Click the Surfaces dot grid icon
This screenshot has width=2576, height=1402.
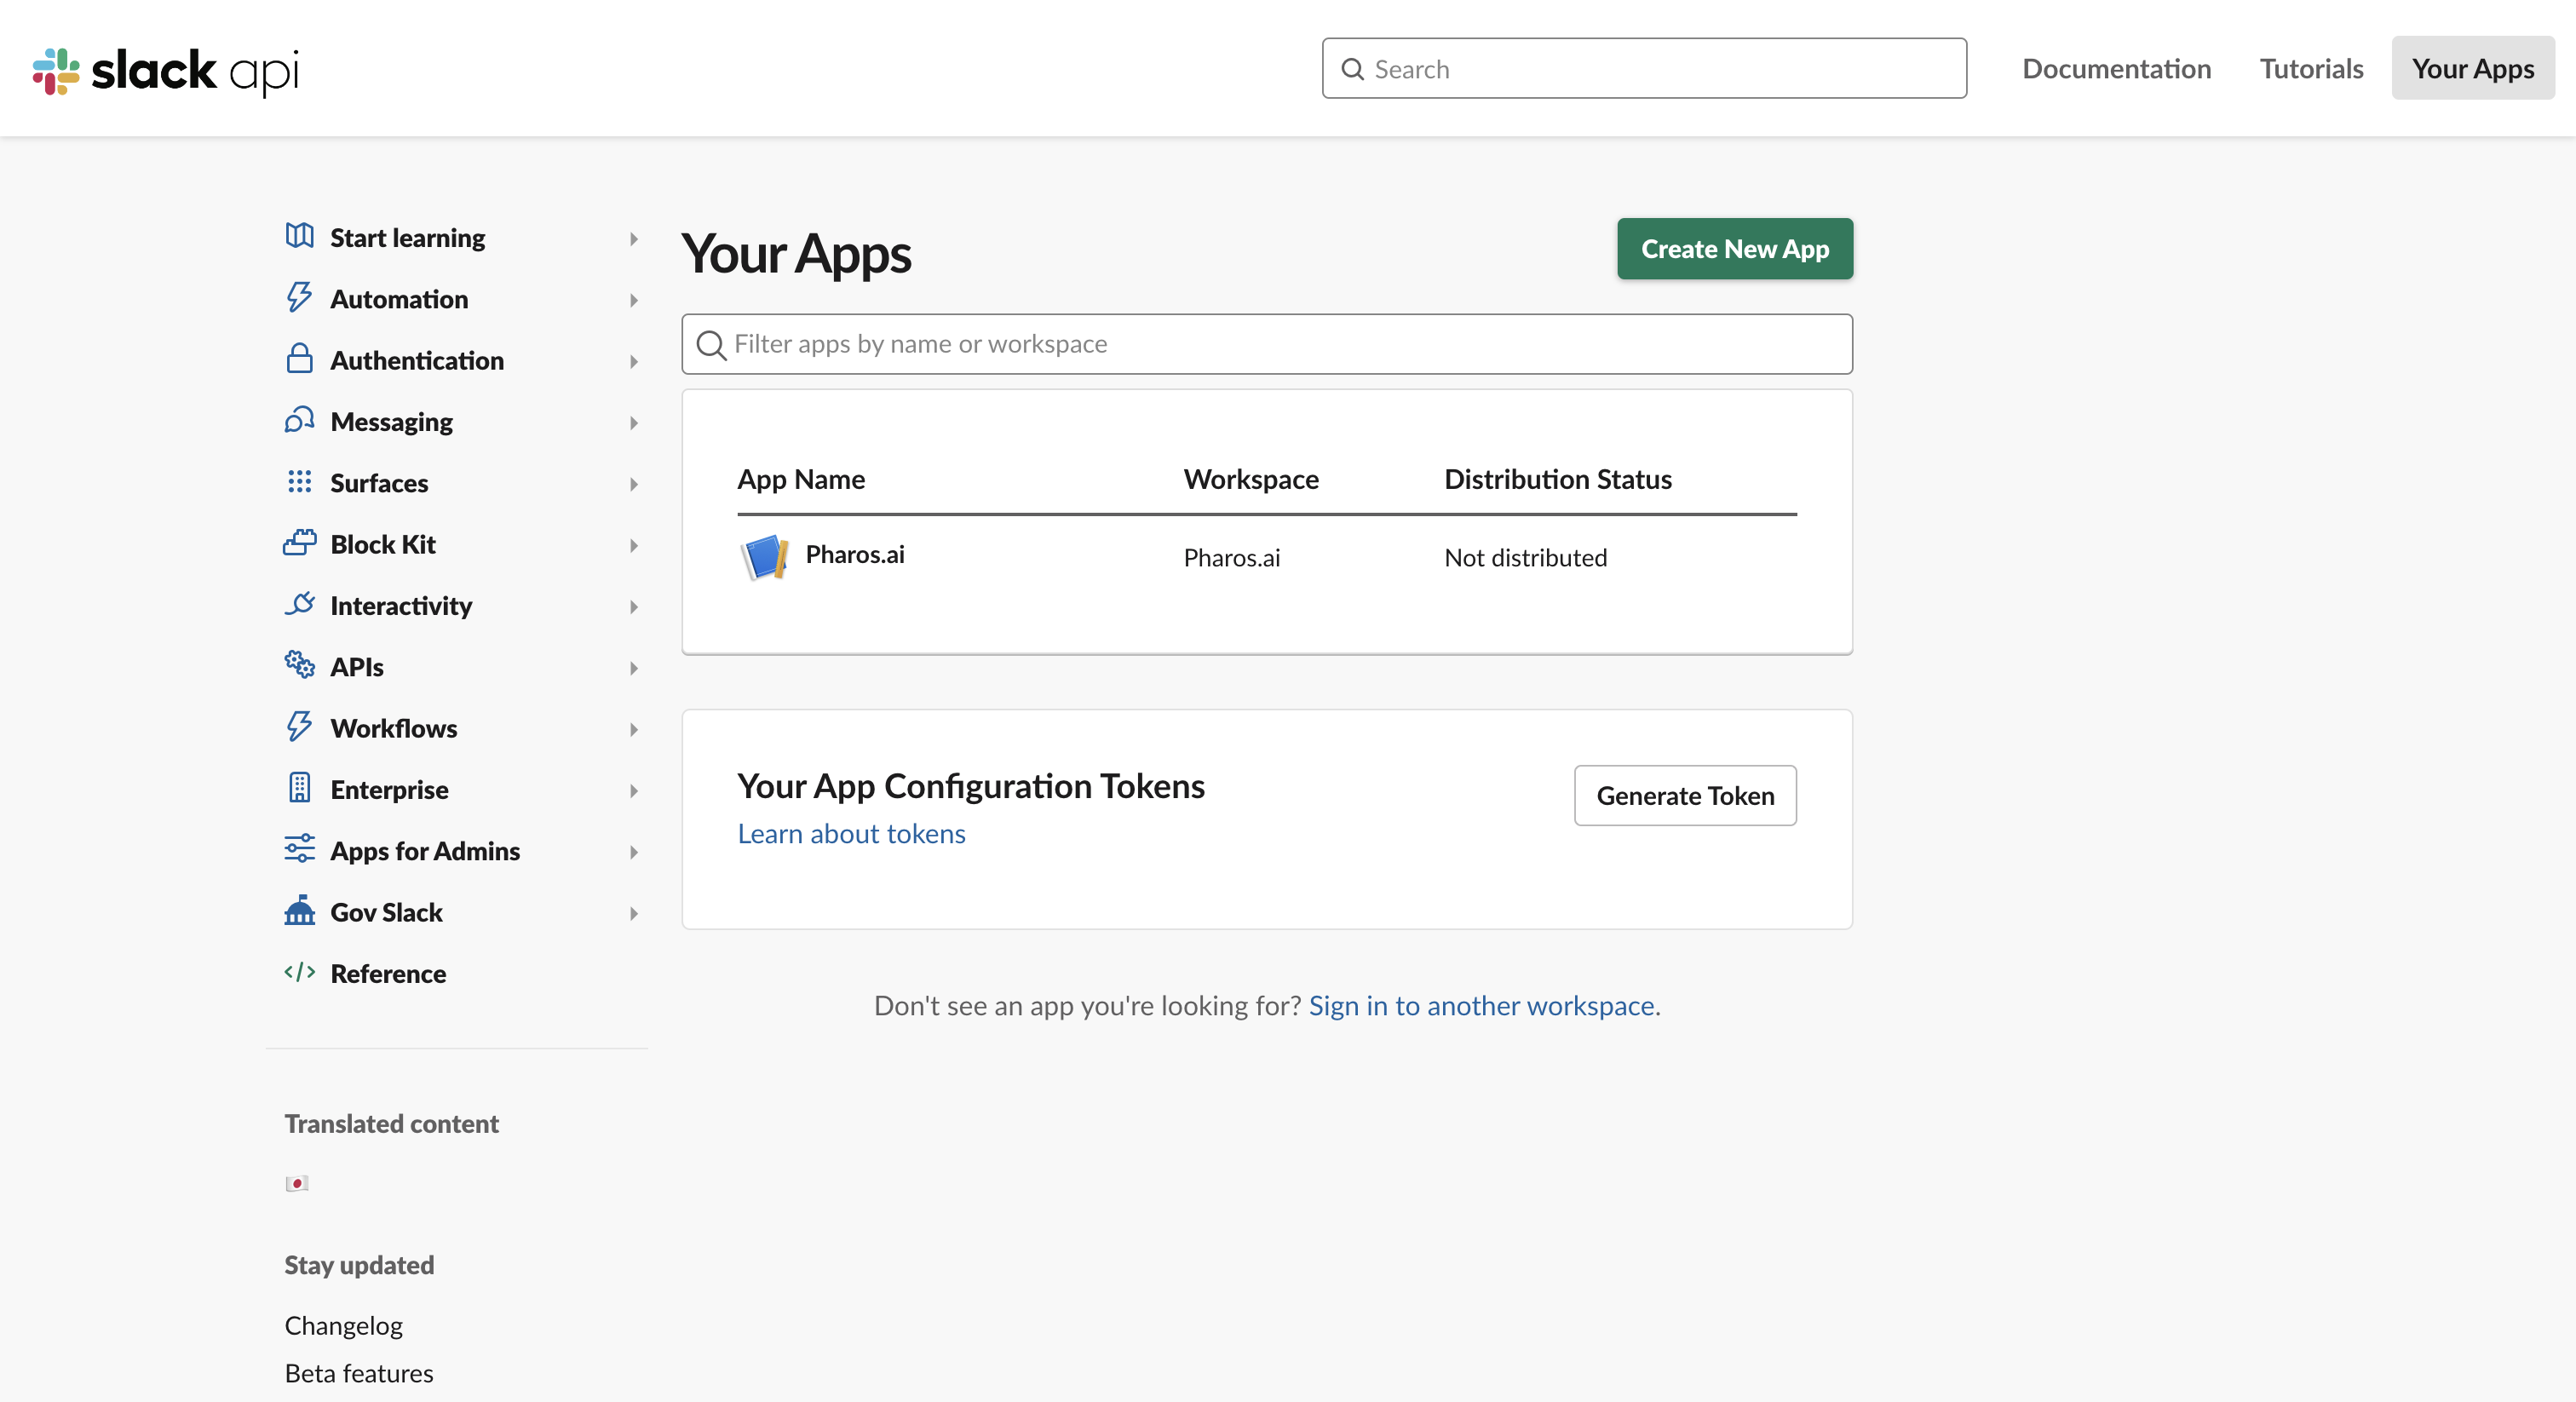[299, 481]
